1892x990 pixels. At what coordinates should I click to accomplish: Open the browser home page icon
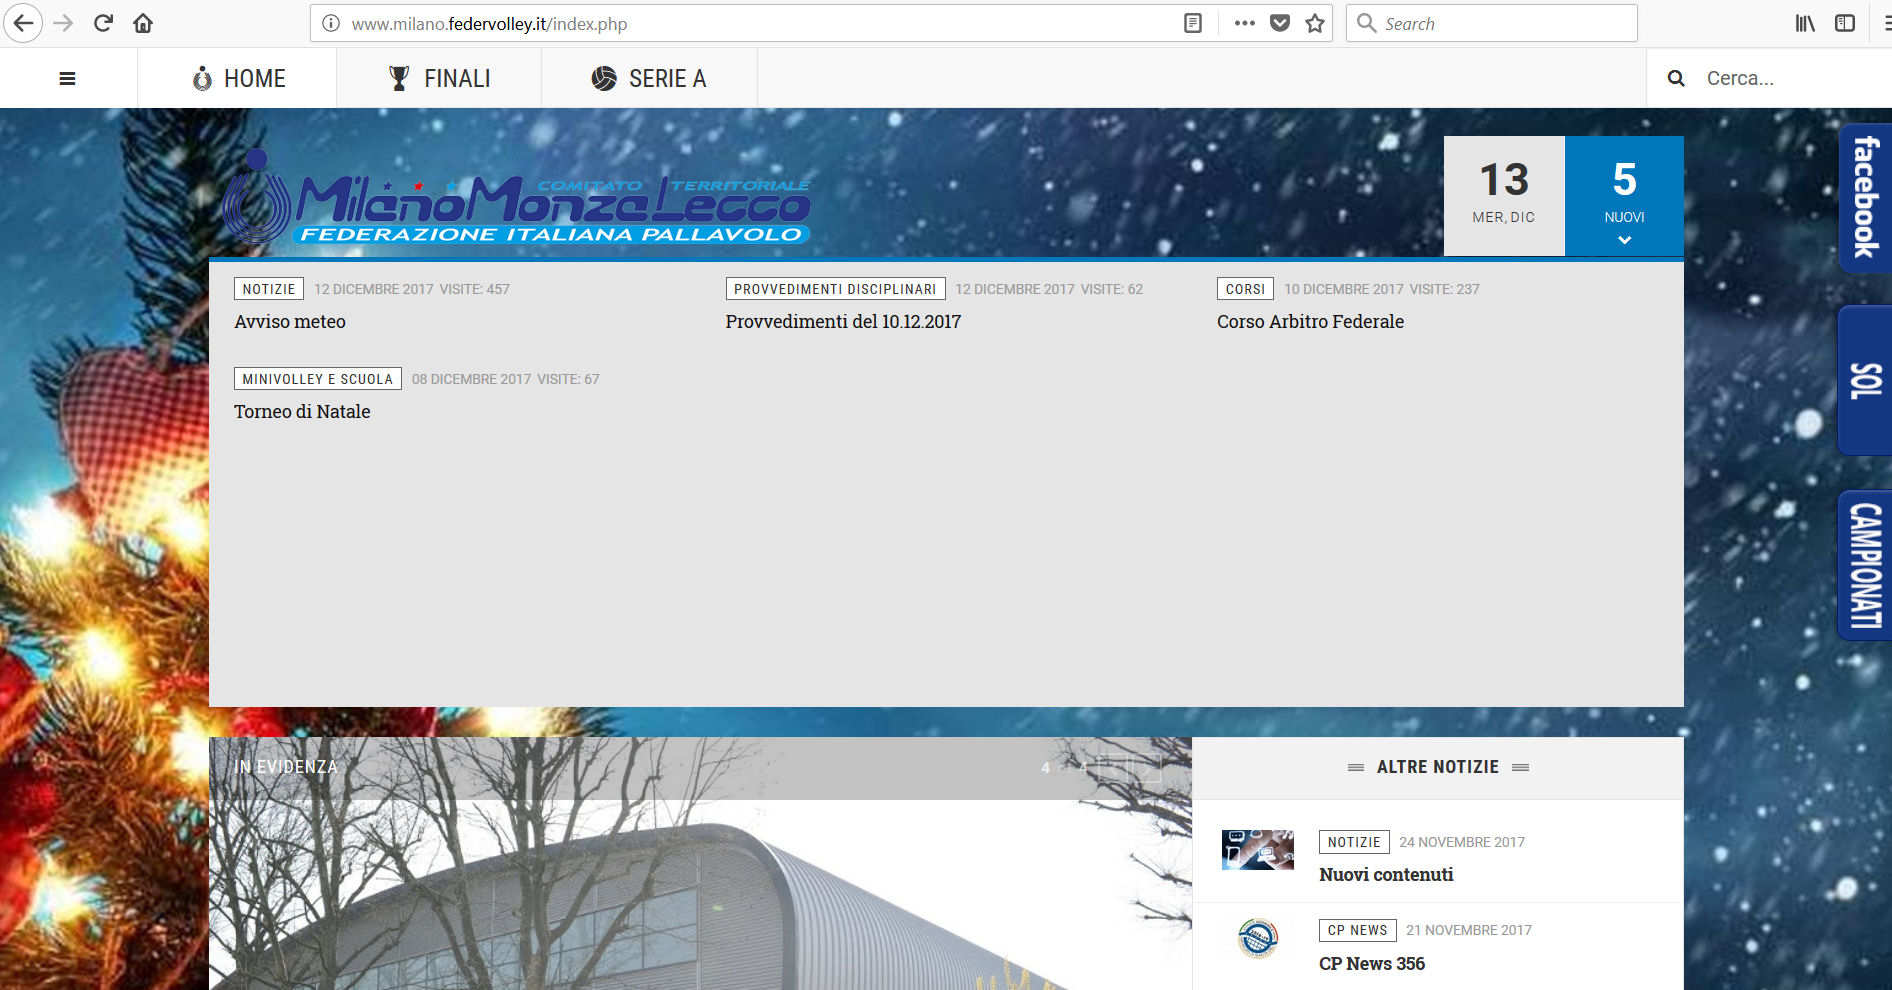[143, 23]
